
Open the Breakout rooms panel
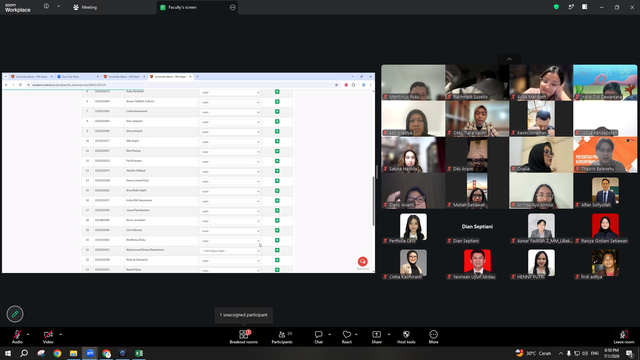244,337
